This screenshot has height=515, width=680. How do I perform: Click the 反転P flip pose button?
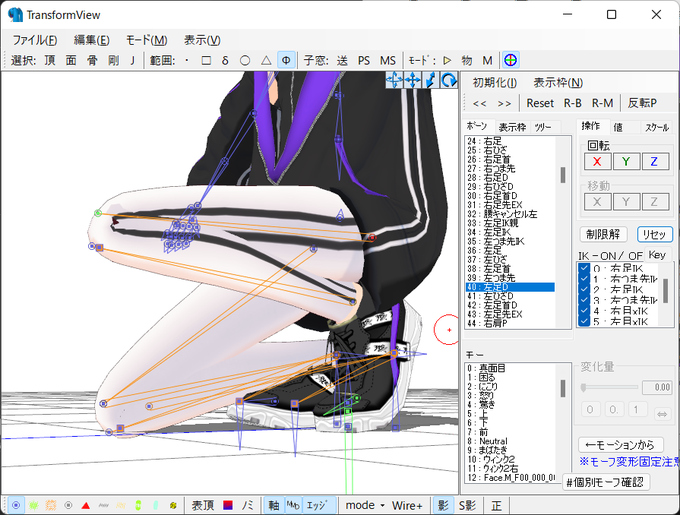(642, 103)
